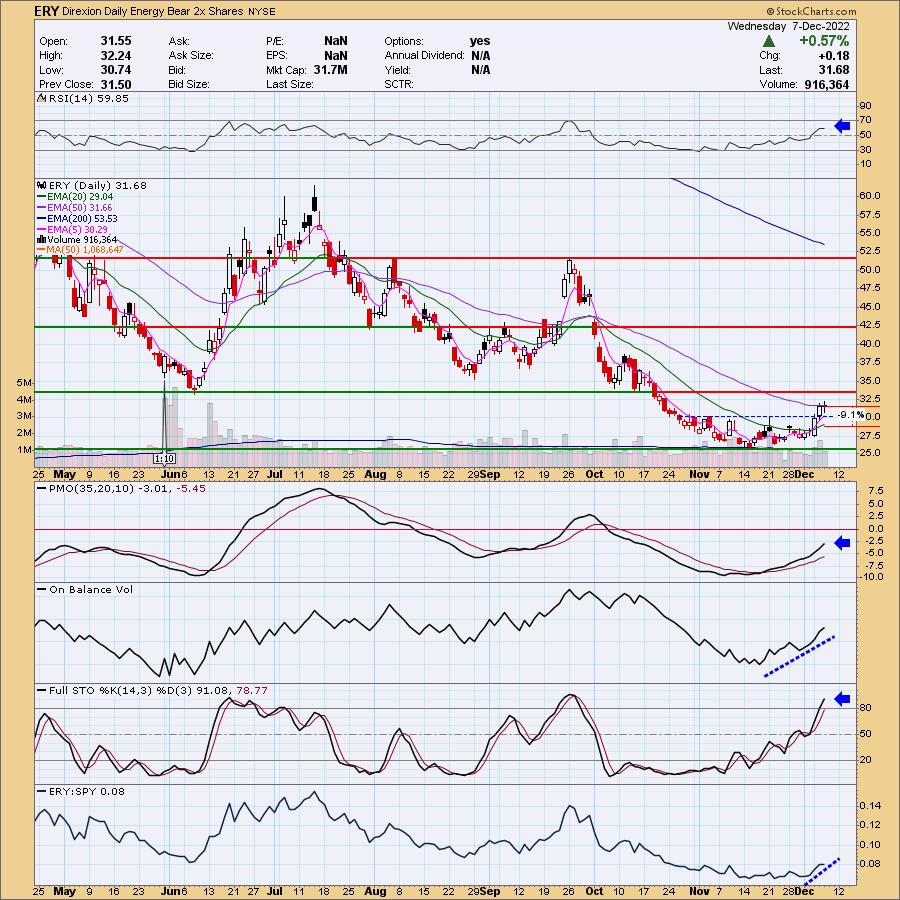The image size is (900, 900).
Task: Click the 25.0 price axis label
Action: [869, 453]
